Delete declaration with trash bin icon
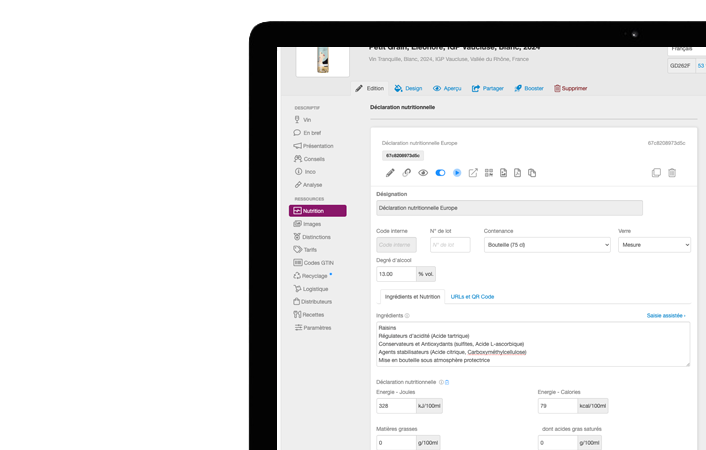This screenshot has width=706, height=450. [x=672, y=173]
